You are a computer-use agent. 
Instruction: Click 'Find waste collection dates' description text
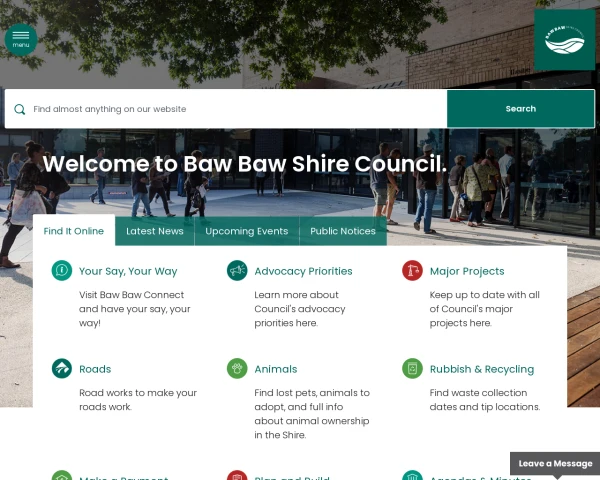click(485, 400)
